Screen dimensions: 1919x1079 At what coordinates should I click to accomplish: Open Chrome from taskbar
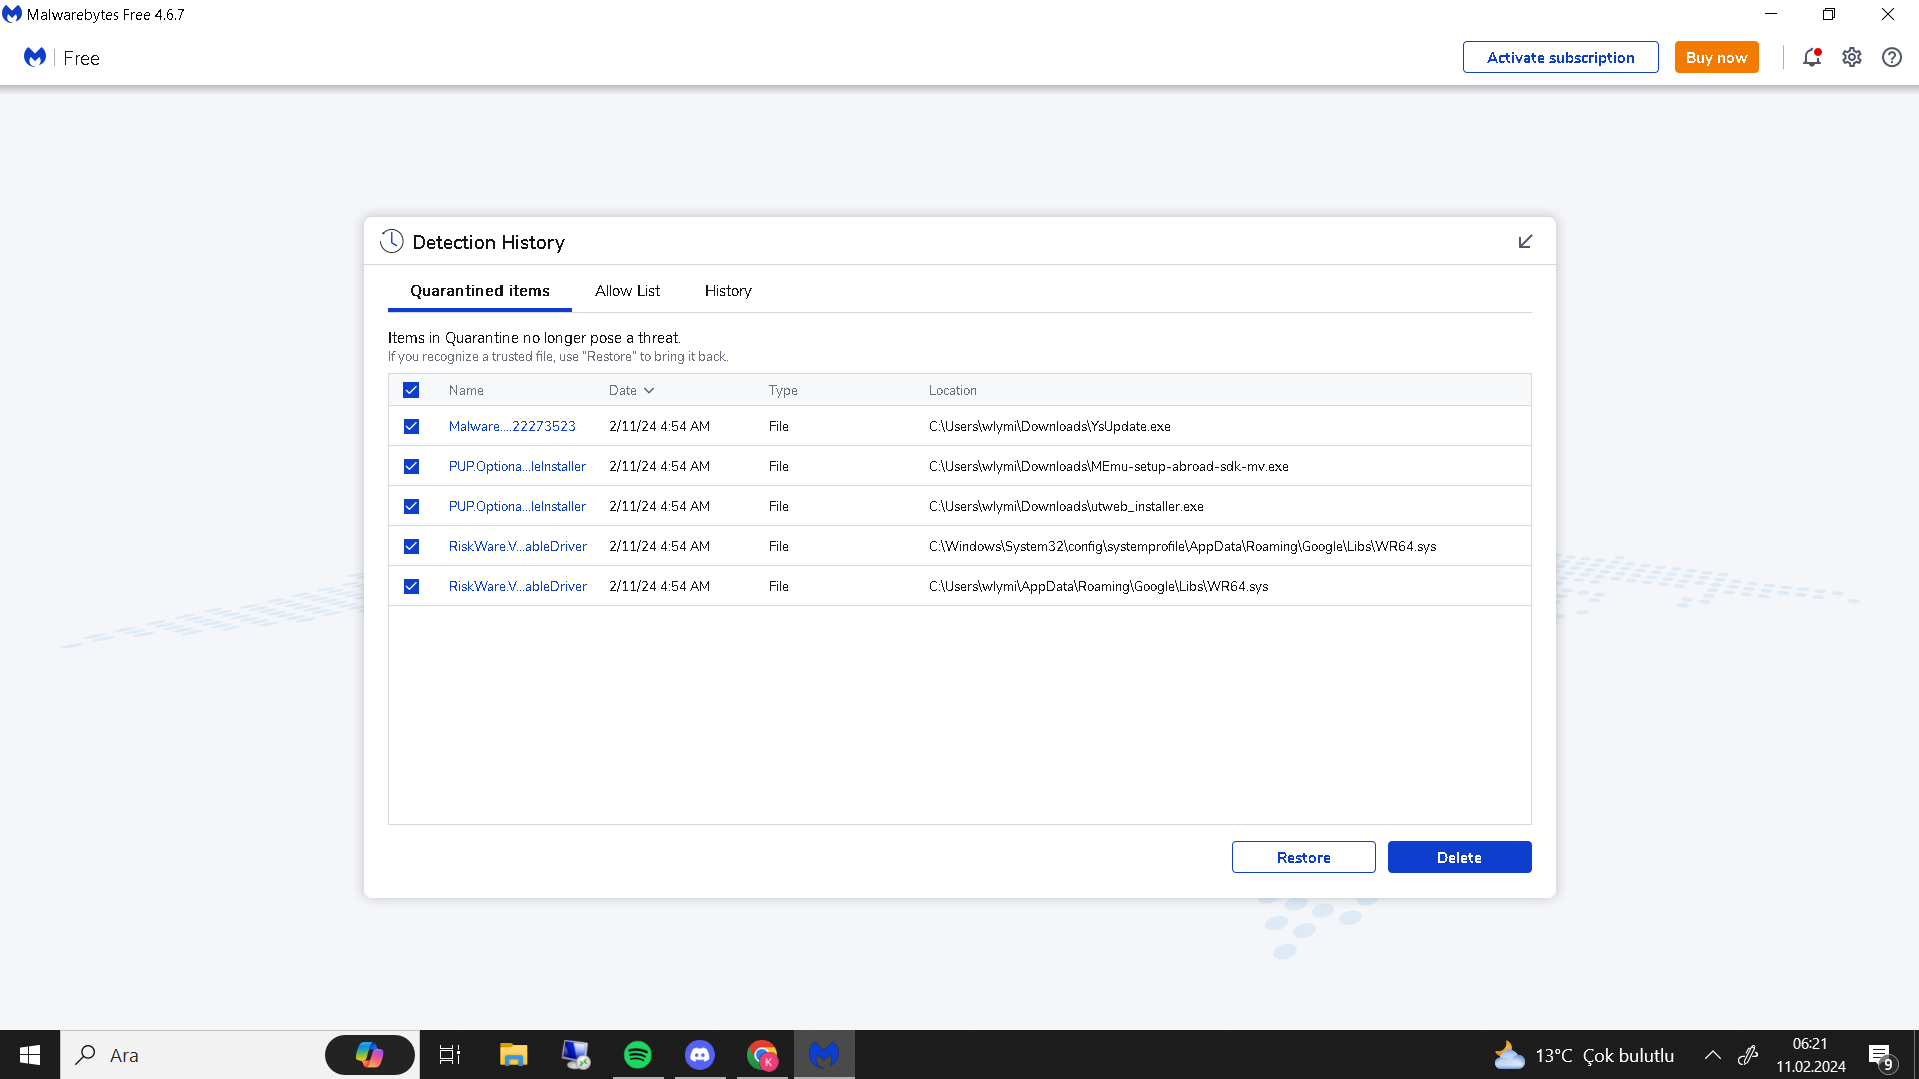click(x=762, y=1055)
